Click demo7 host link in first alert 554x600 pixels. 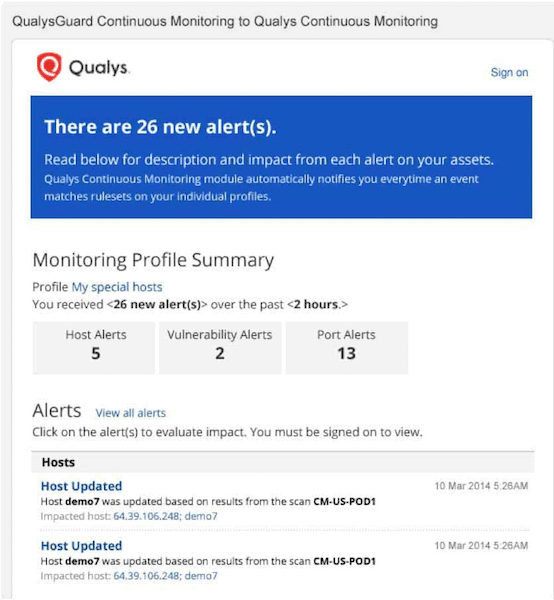click(x=201, y=516)
